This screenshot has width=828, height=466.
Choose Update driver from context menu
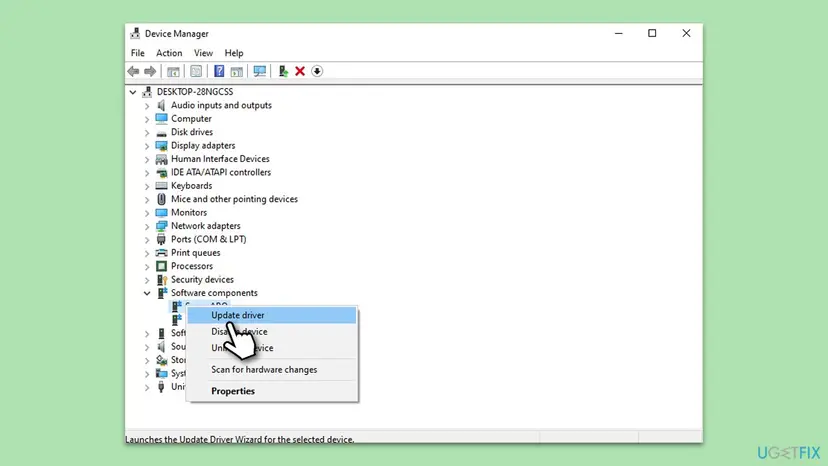[x=272, y=315]
